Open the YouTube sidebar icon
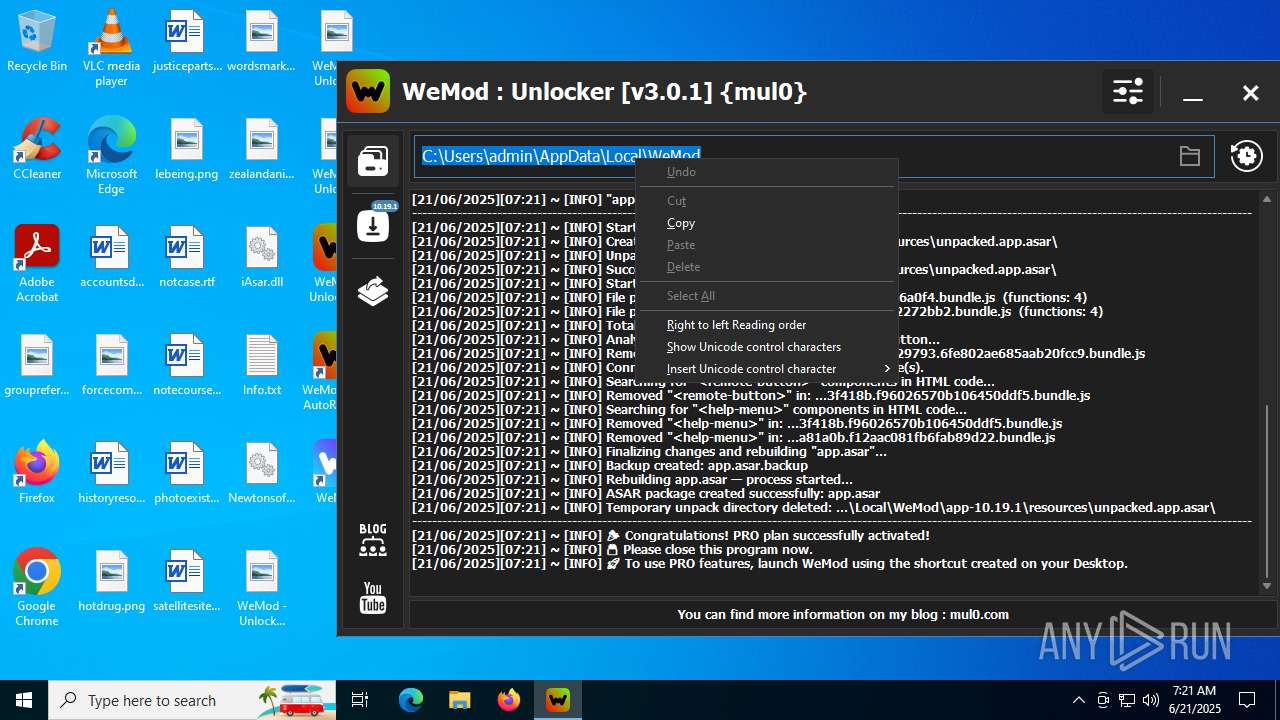The image size is (1280, 720). 373,598
